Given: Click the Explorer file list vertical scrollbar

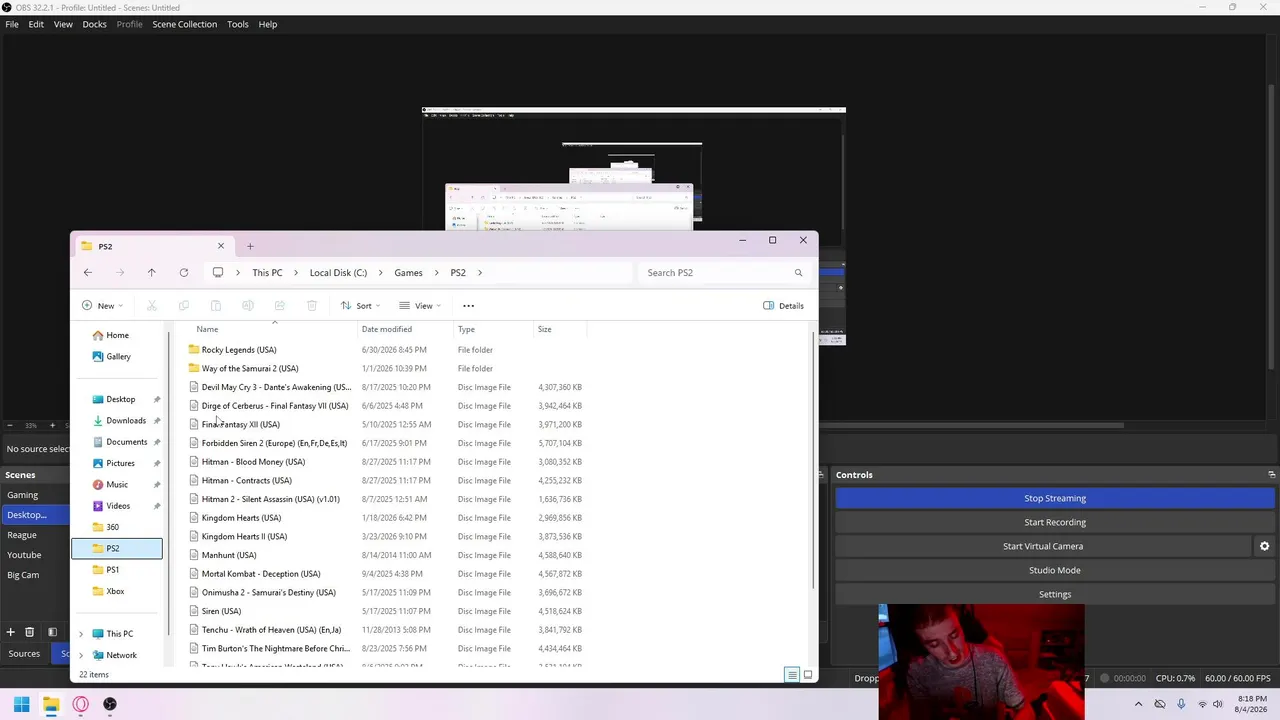Looking at the screenshot, I should 813,460.
